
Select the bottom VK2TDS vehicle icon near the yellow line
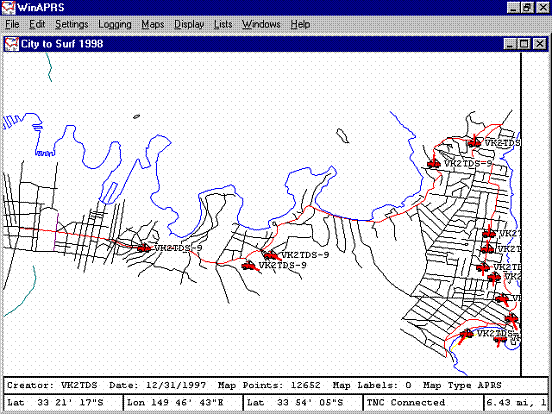point(466,334)
